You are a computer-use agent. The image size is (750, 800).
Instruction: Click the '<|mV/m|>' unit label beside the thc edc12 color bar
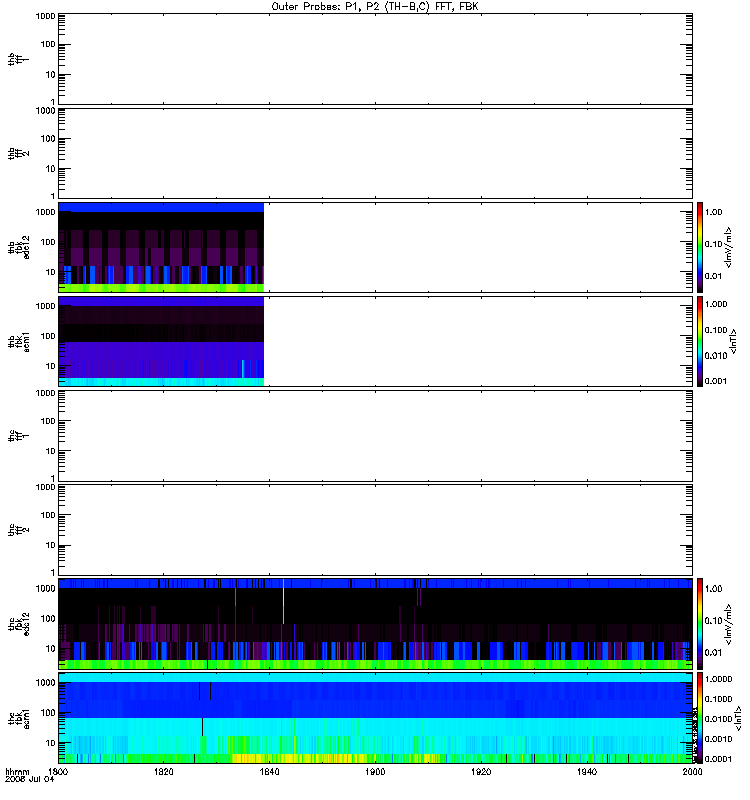click(728, 624)
